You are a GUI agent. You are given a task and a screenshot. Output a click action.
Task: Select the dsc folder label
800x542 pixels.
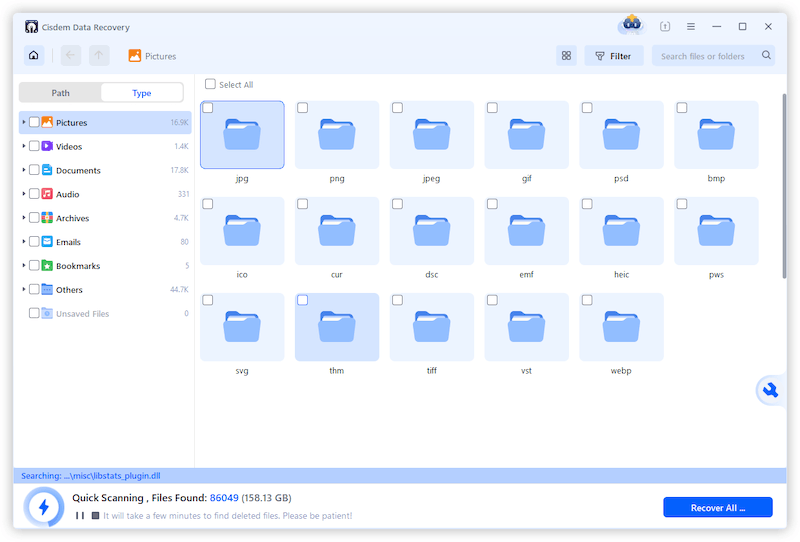point(432,275)
